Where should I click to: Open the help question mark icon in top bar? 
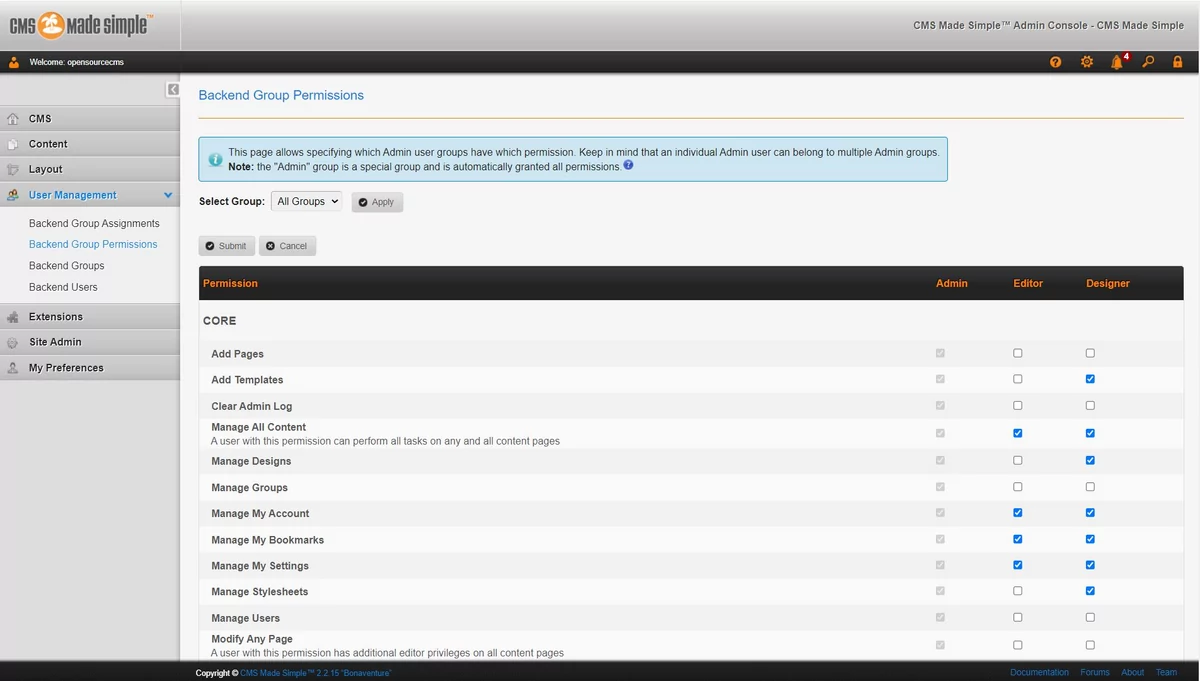click(x=1056, y=62)
